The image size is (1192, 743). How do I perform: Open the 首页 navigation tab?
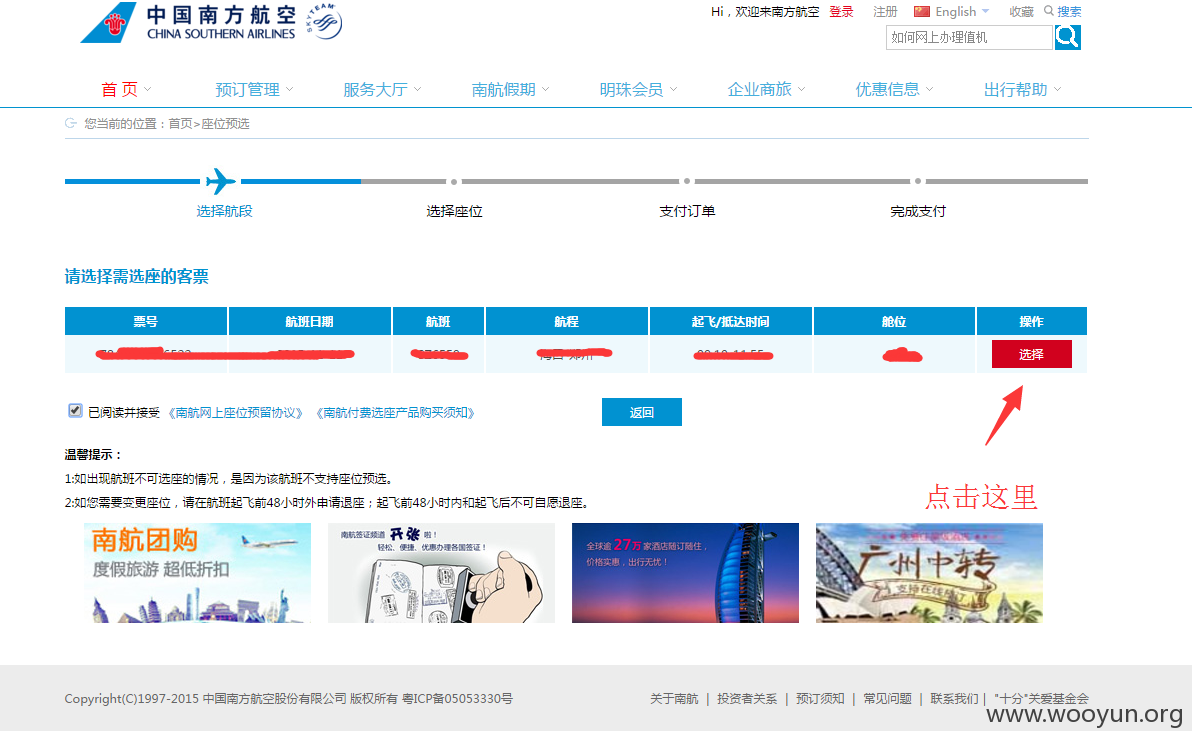[x=119, y=90]
